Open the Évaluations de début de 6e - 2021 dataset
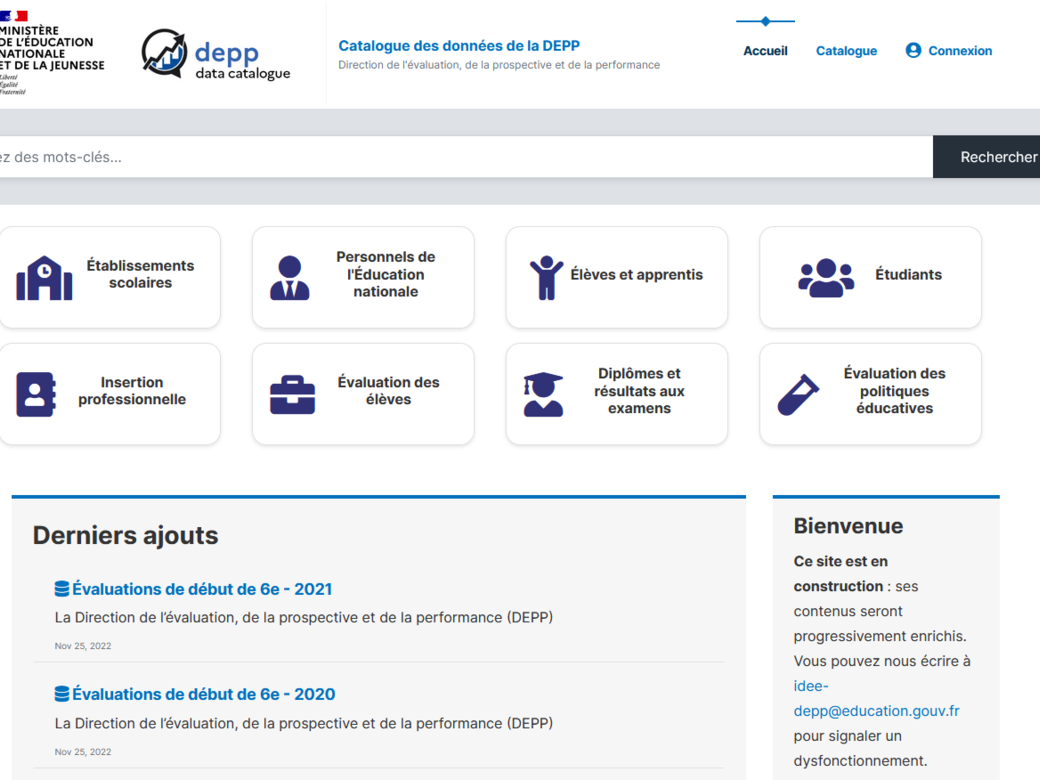 click(x=202, y=589)
